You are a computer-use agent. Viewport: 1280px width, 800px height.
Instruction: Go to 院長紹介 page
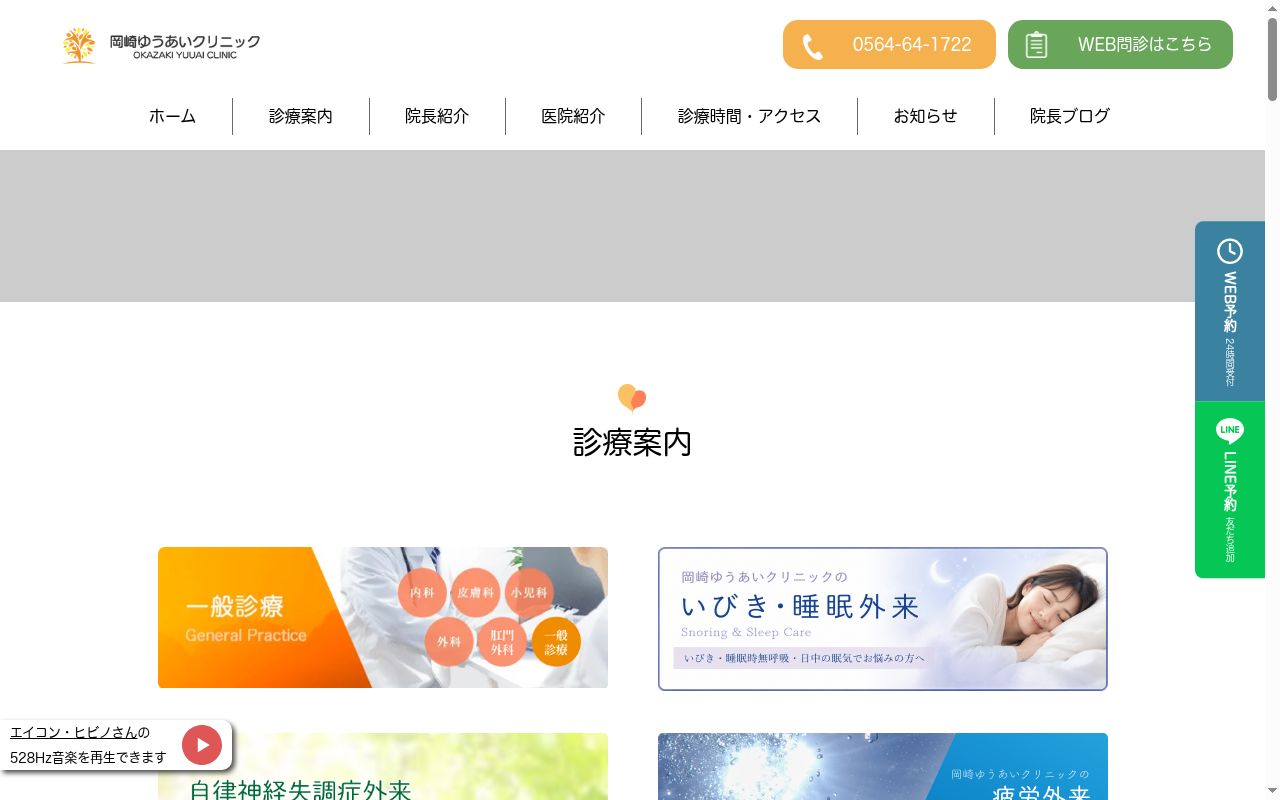[437, 116]
